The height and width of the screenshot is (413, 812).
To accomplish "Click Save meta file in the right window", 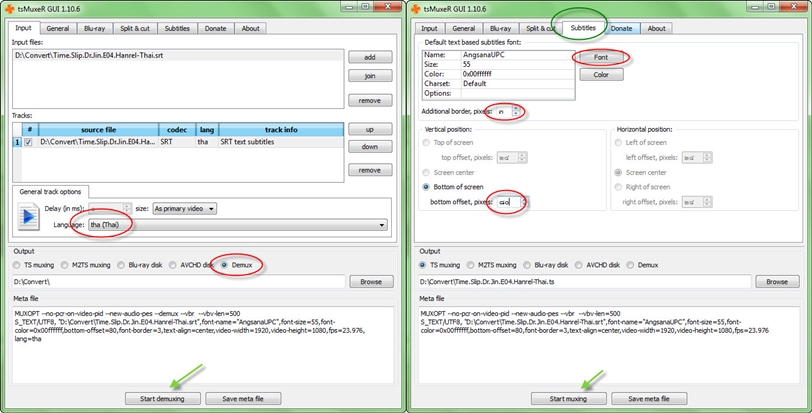I will (649, 399).
